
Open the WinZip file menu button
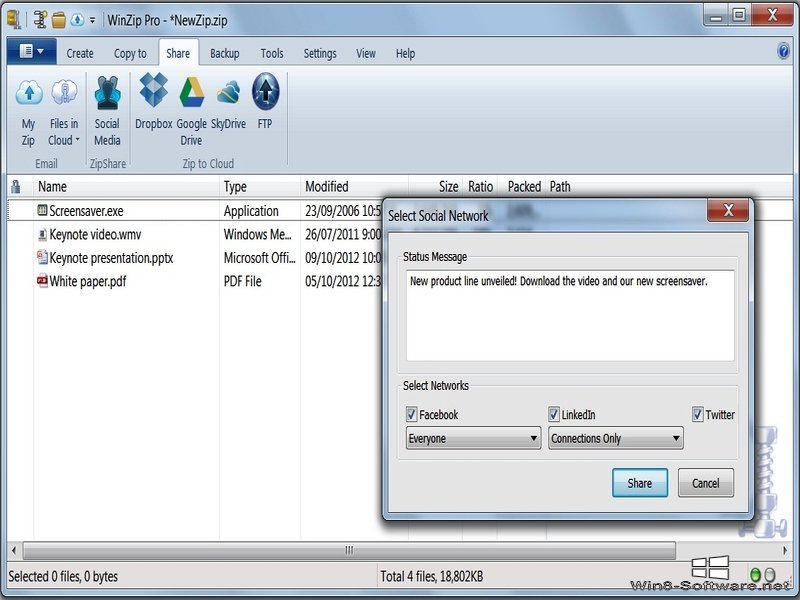[31, 52]
